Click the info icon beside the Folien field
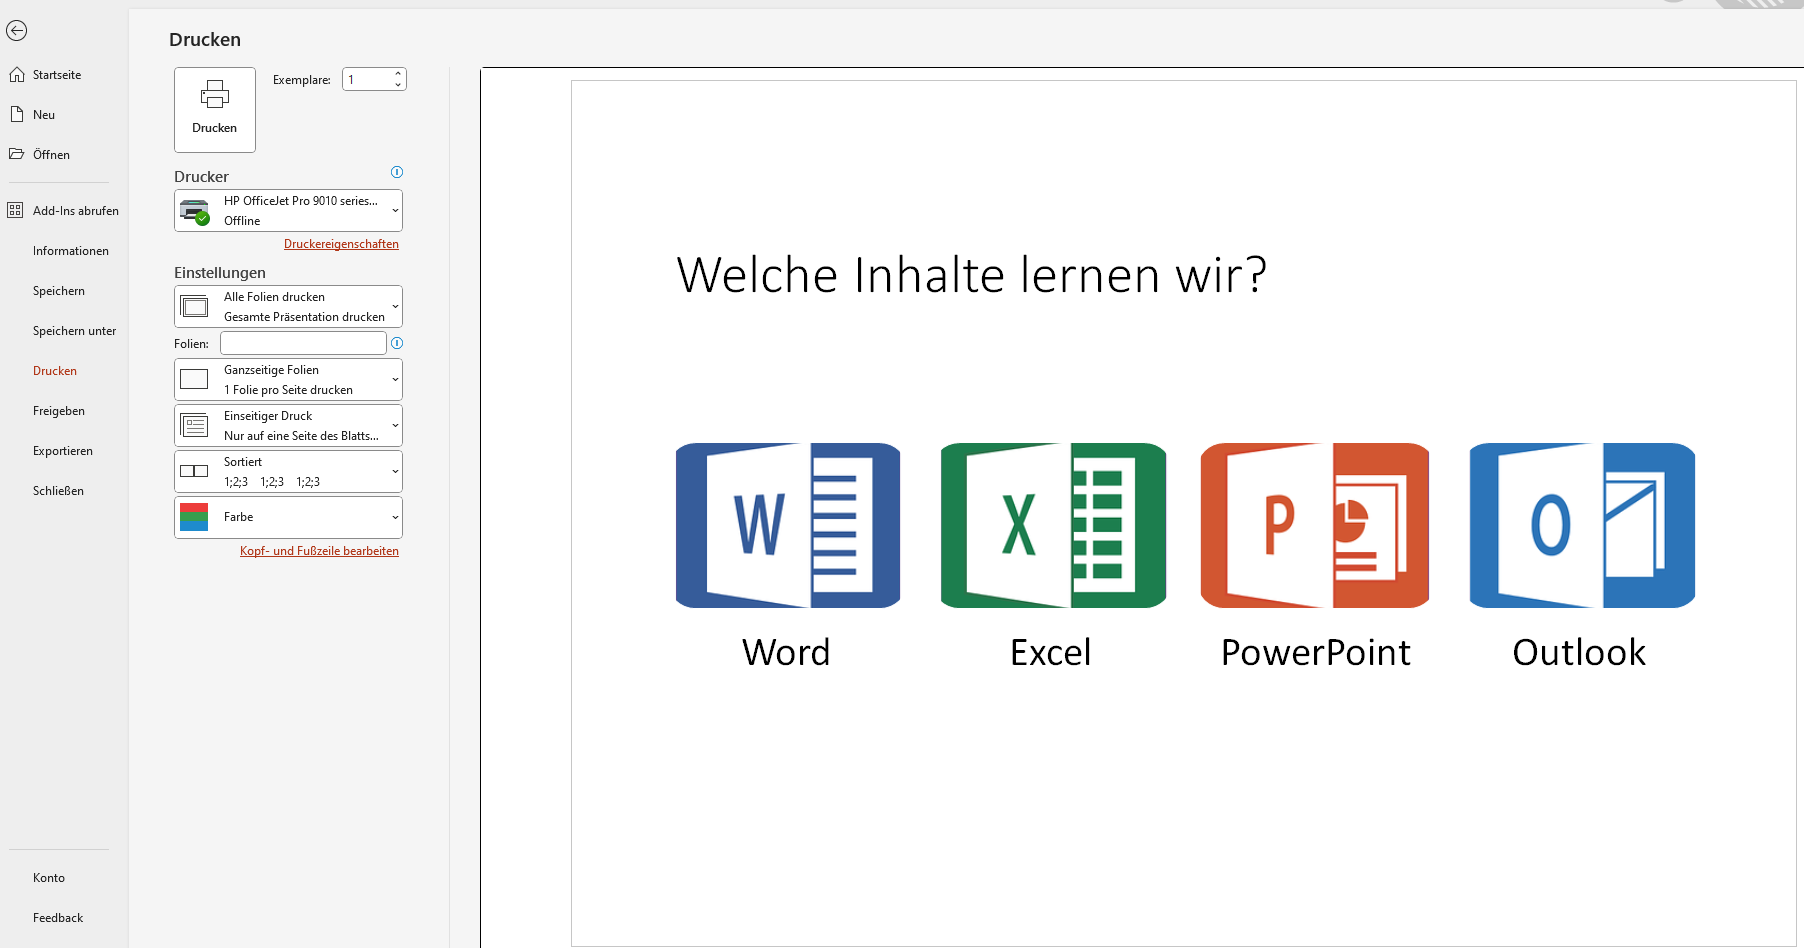Screen dimensions: 1804x948 (x=397, y=343)
